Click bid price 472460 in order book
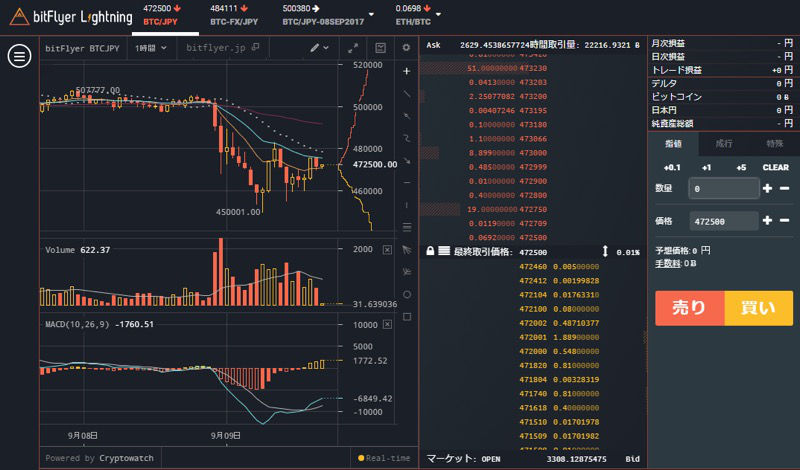The image size is (800, 470). click(x=533, y=266)
